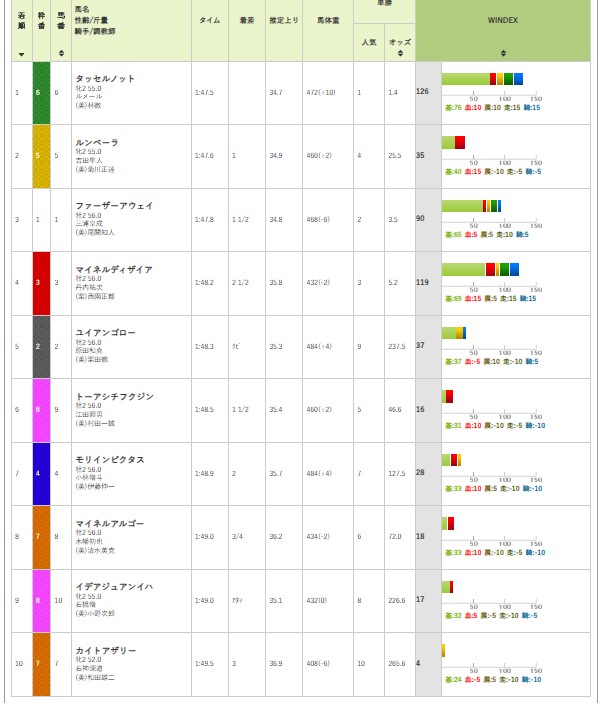Select yellow frame 5 badge for ルンベーラ

click(41, 156)
